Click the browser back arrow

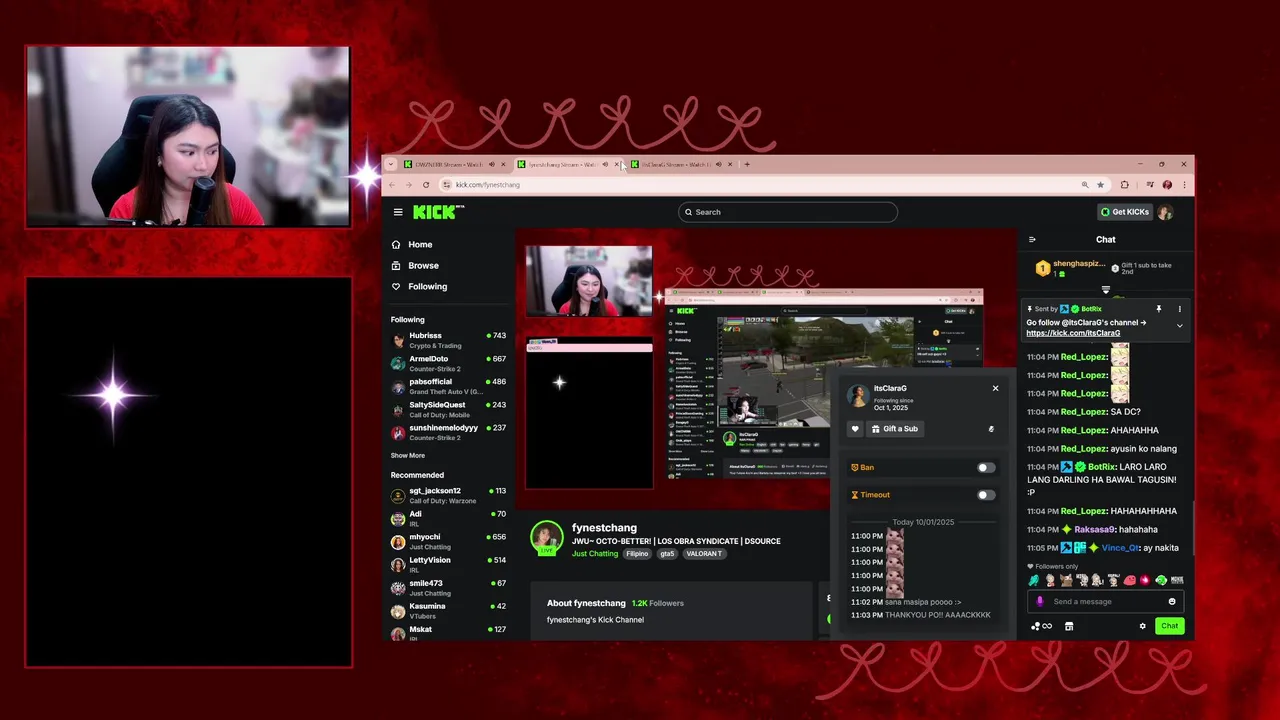[x=392, y=185]
